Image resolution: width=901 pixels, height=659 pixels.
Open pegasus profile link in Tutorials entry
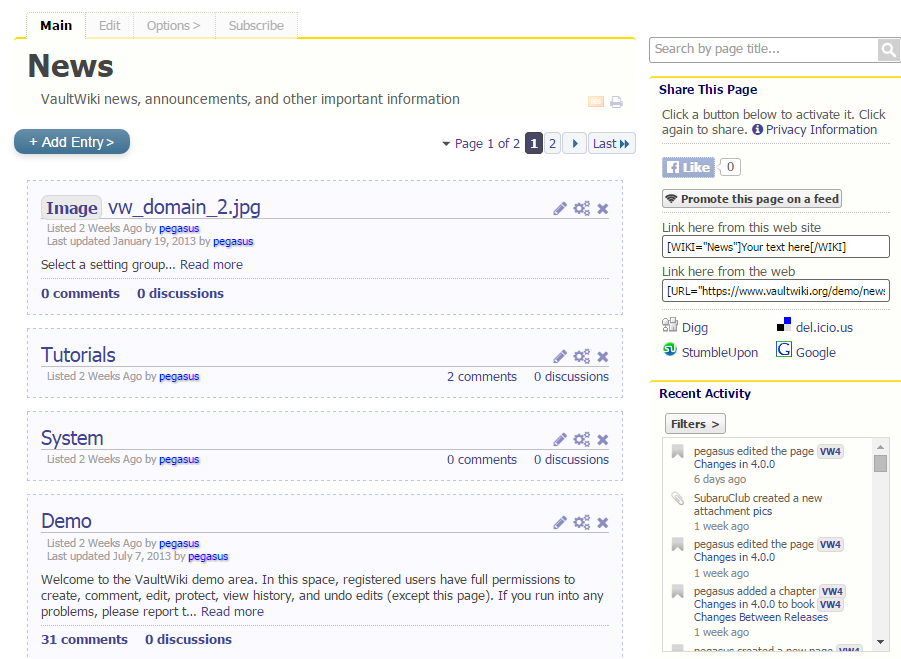(x=179, y=376)
